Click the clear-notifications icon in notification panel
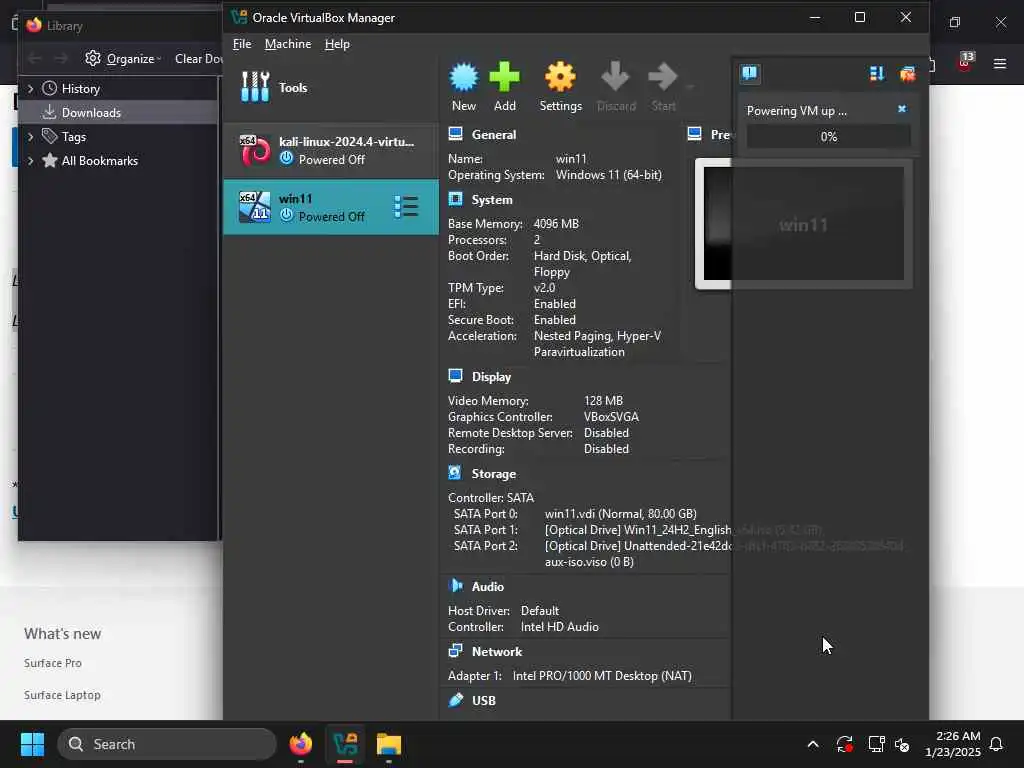This screenshot has height=768, width=1024. tap(907, 74)
